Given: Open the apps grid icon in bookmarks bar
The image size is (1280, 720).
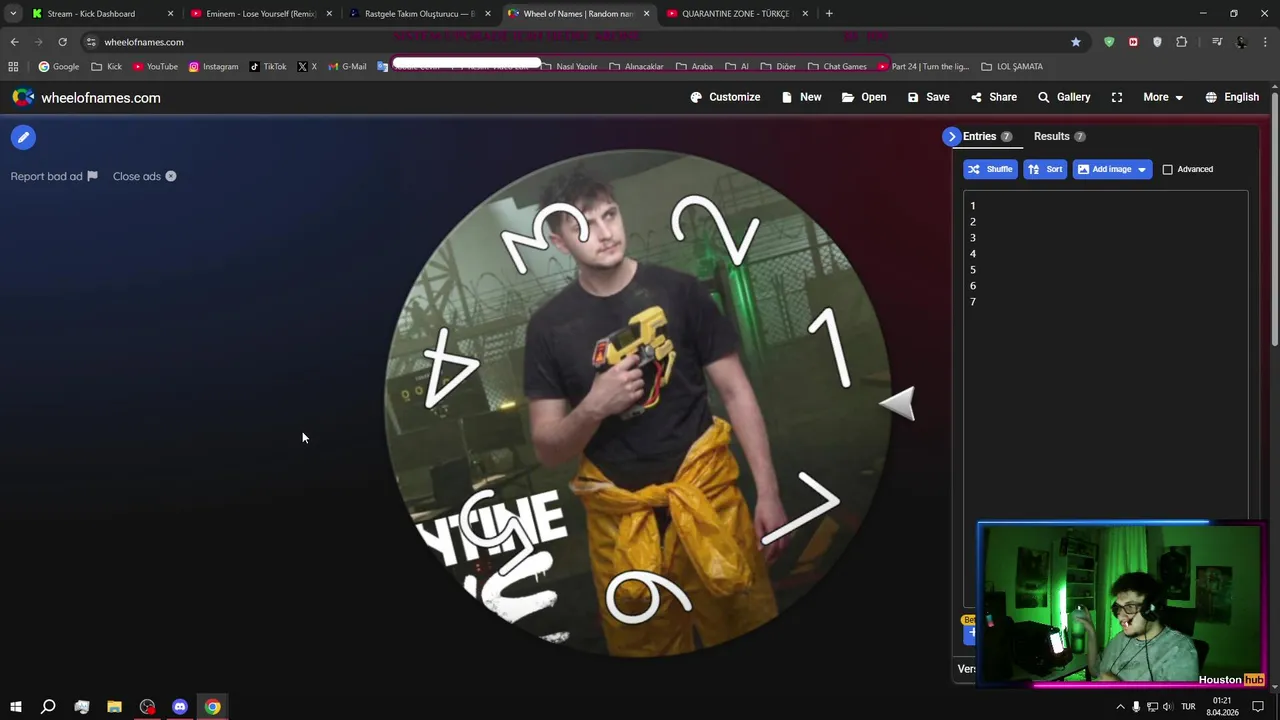Looking at the screenshot, I should [13, 67].
